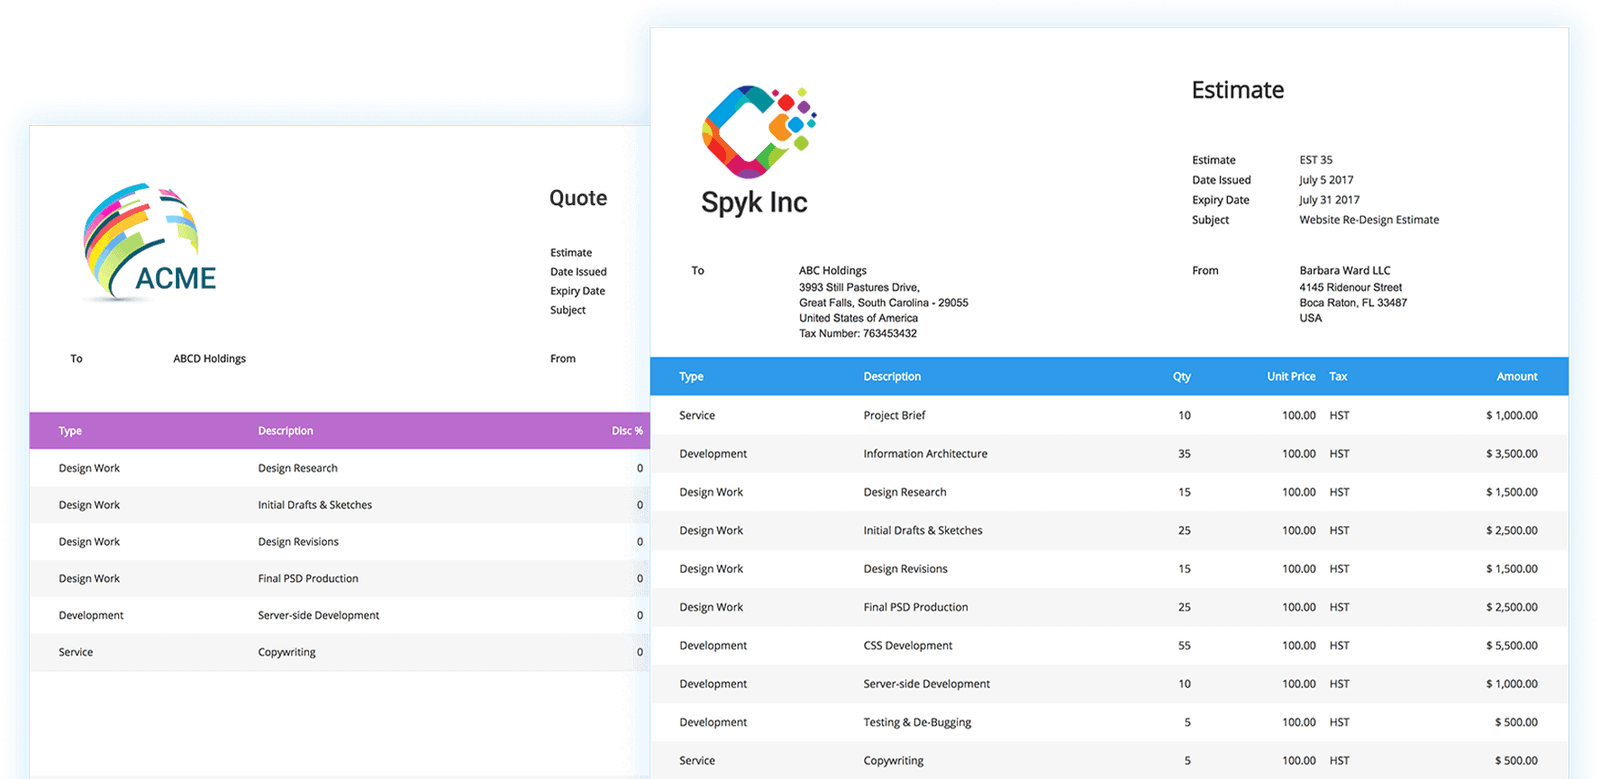The height and width of the screenshot is (779, 1600).
Task: Click the Qty column header
Action: (x=1181, y=377)
